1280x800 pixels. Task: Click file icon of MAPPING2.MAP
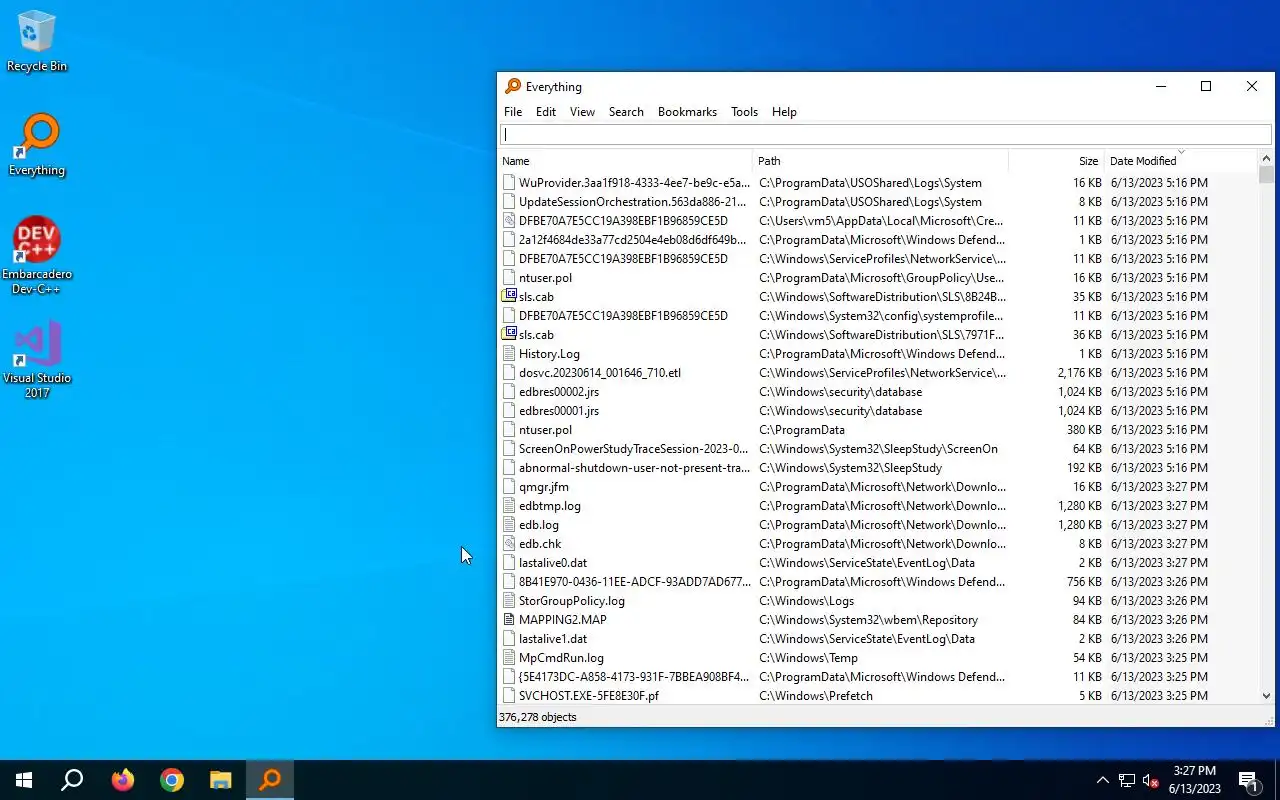(510, 620)
